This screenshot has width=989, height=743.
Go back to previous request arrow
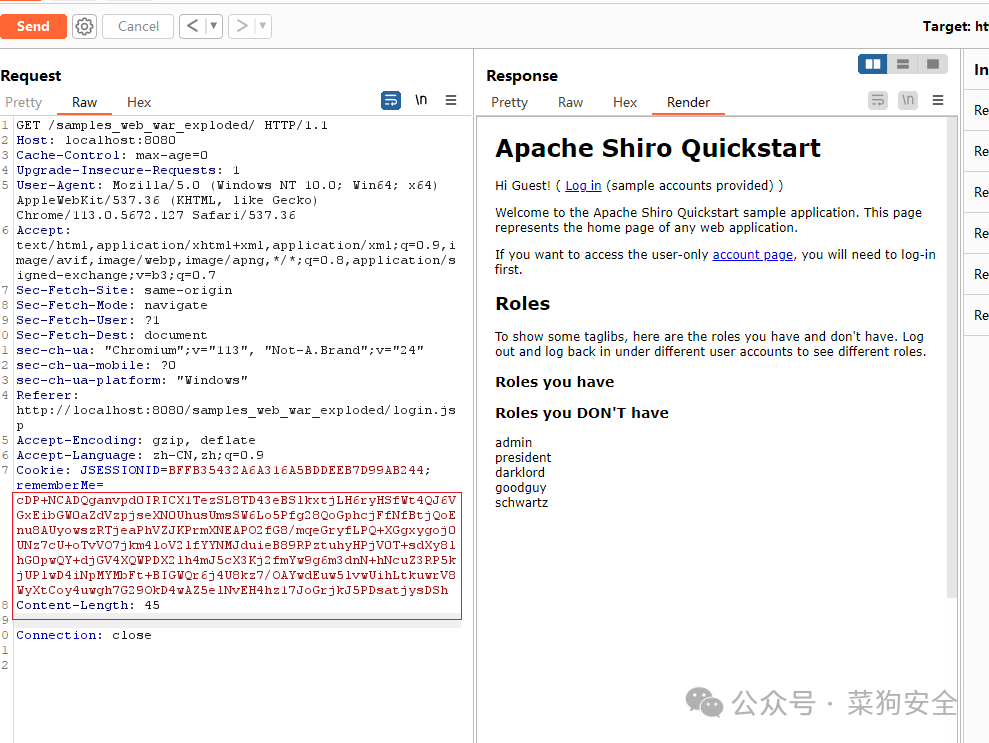pyautogui.click(x=193, y=26)
